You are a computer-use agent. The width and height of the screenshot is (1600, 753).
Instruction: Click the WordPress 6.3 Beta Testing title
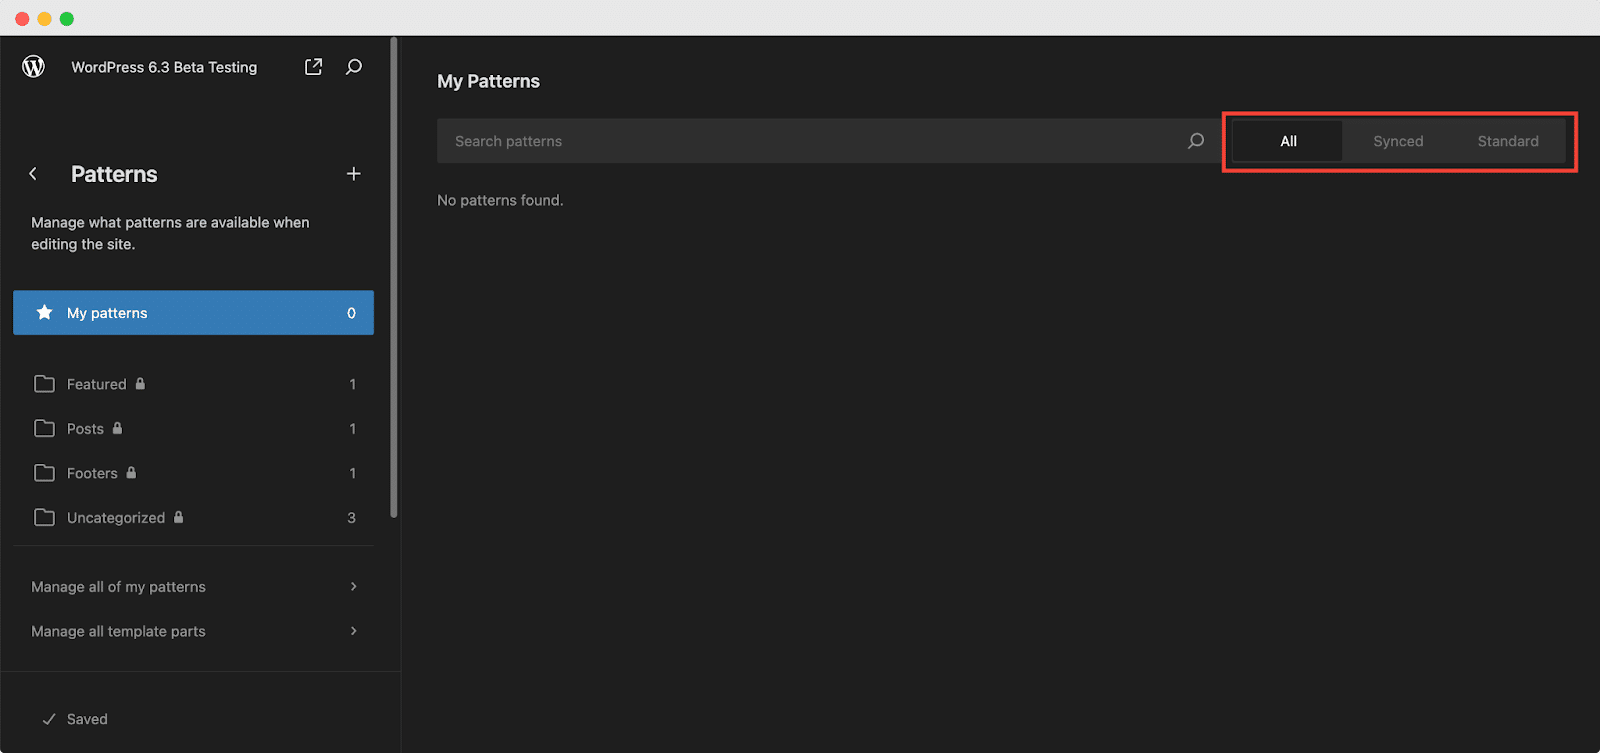pos(164,67)
